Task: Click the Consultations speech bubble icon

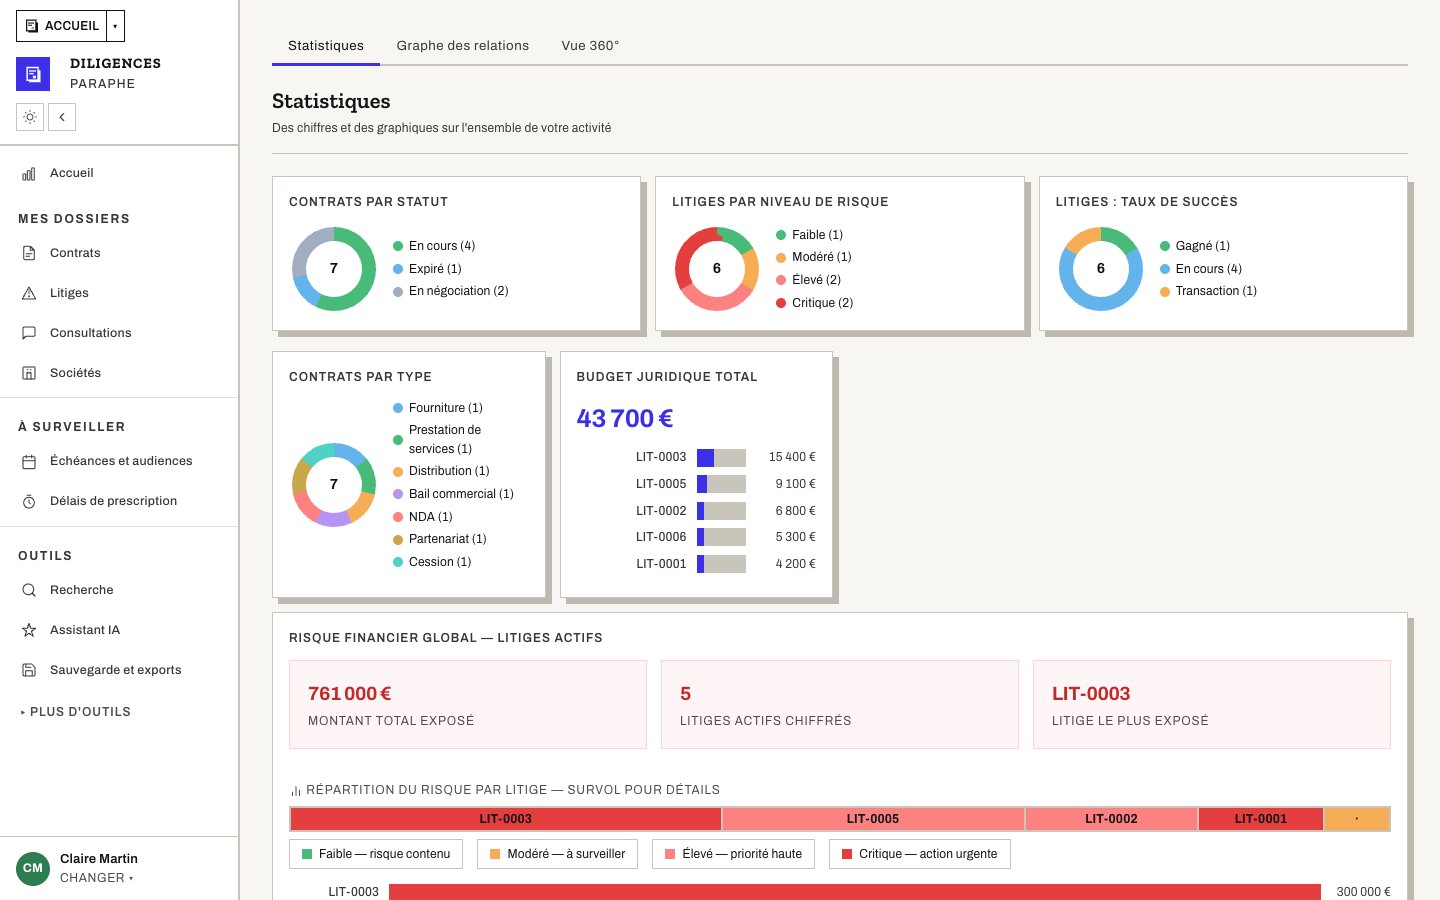Action: (29, 333)
